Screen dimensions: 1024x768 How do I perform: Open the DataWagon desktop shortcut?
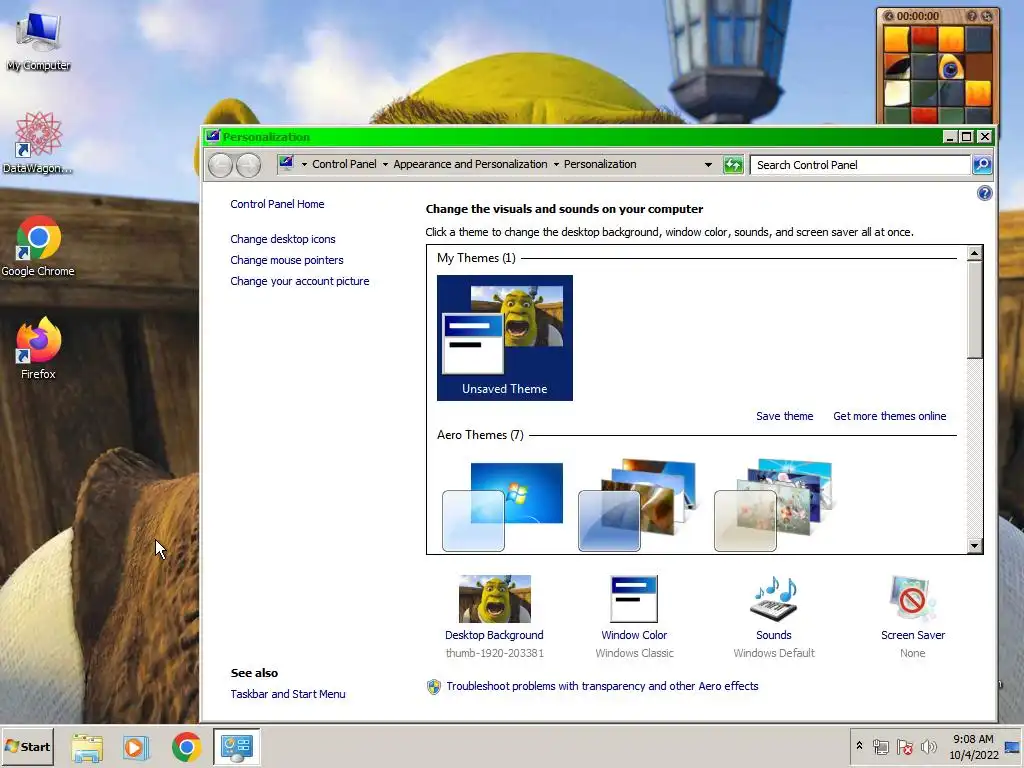(x=38, y=142)
